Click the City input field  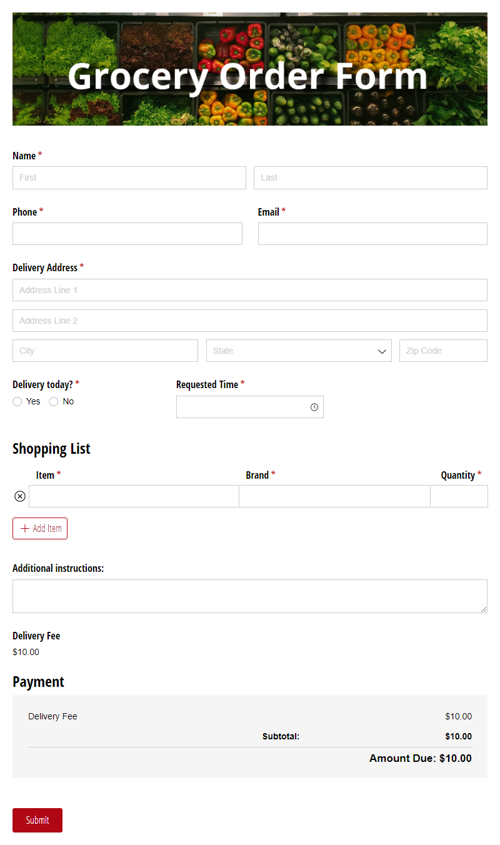click(105, 351)
